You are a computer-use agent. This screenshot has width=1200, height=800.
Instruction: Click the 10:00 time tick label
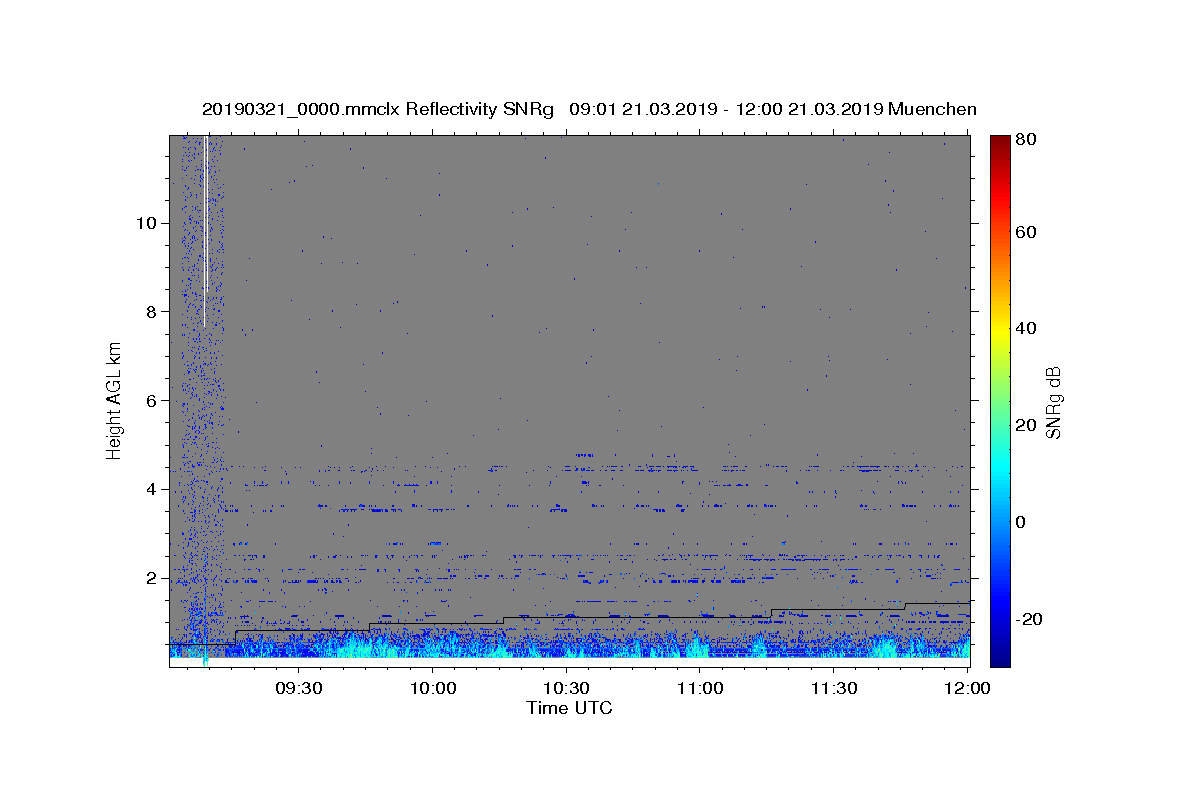[432, 688]
